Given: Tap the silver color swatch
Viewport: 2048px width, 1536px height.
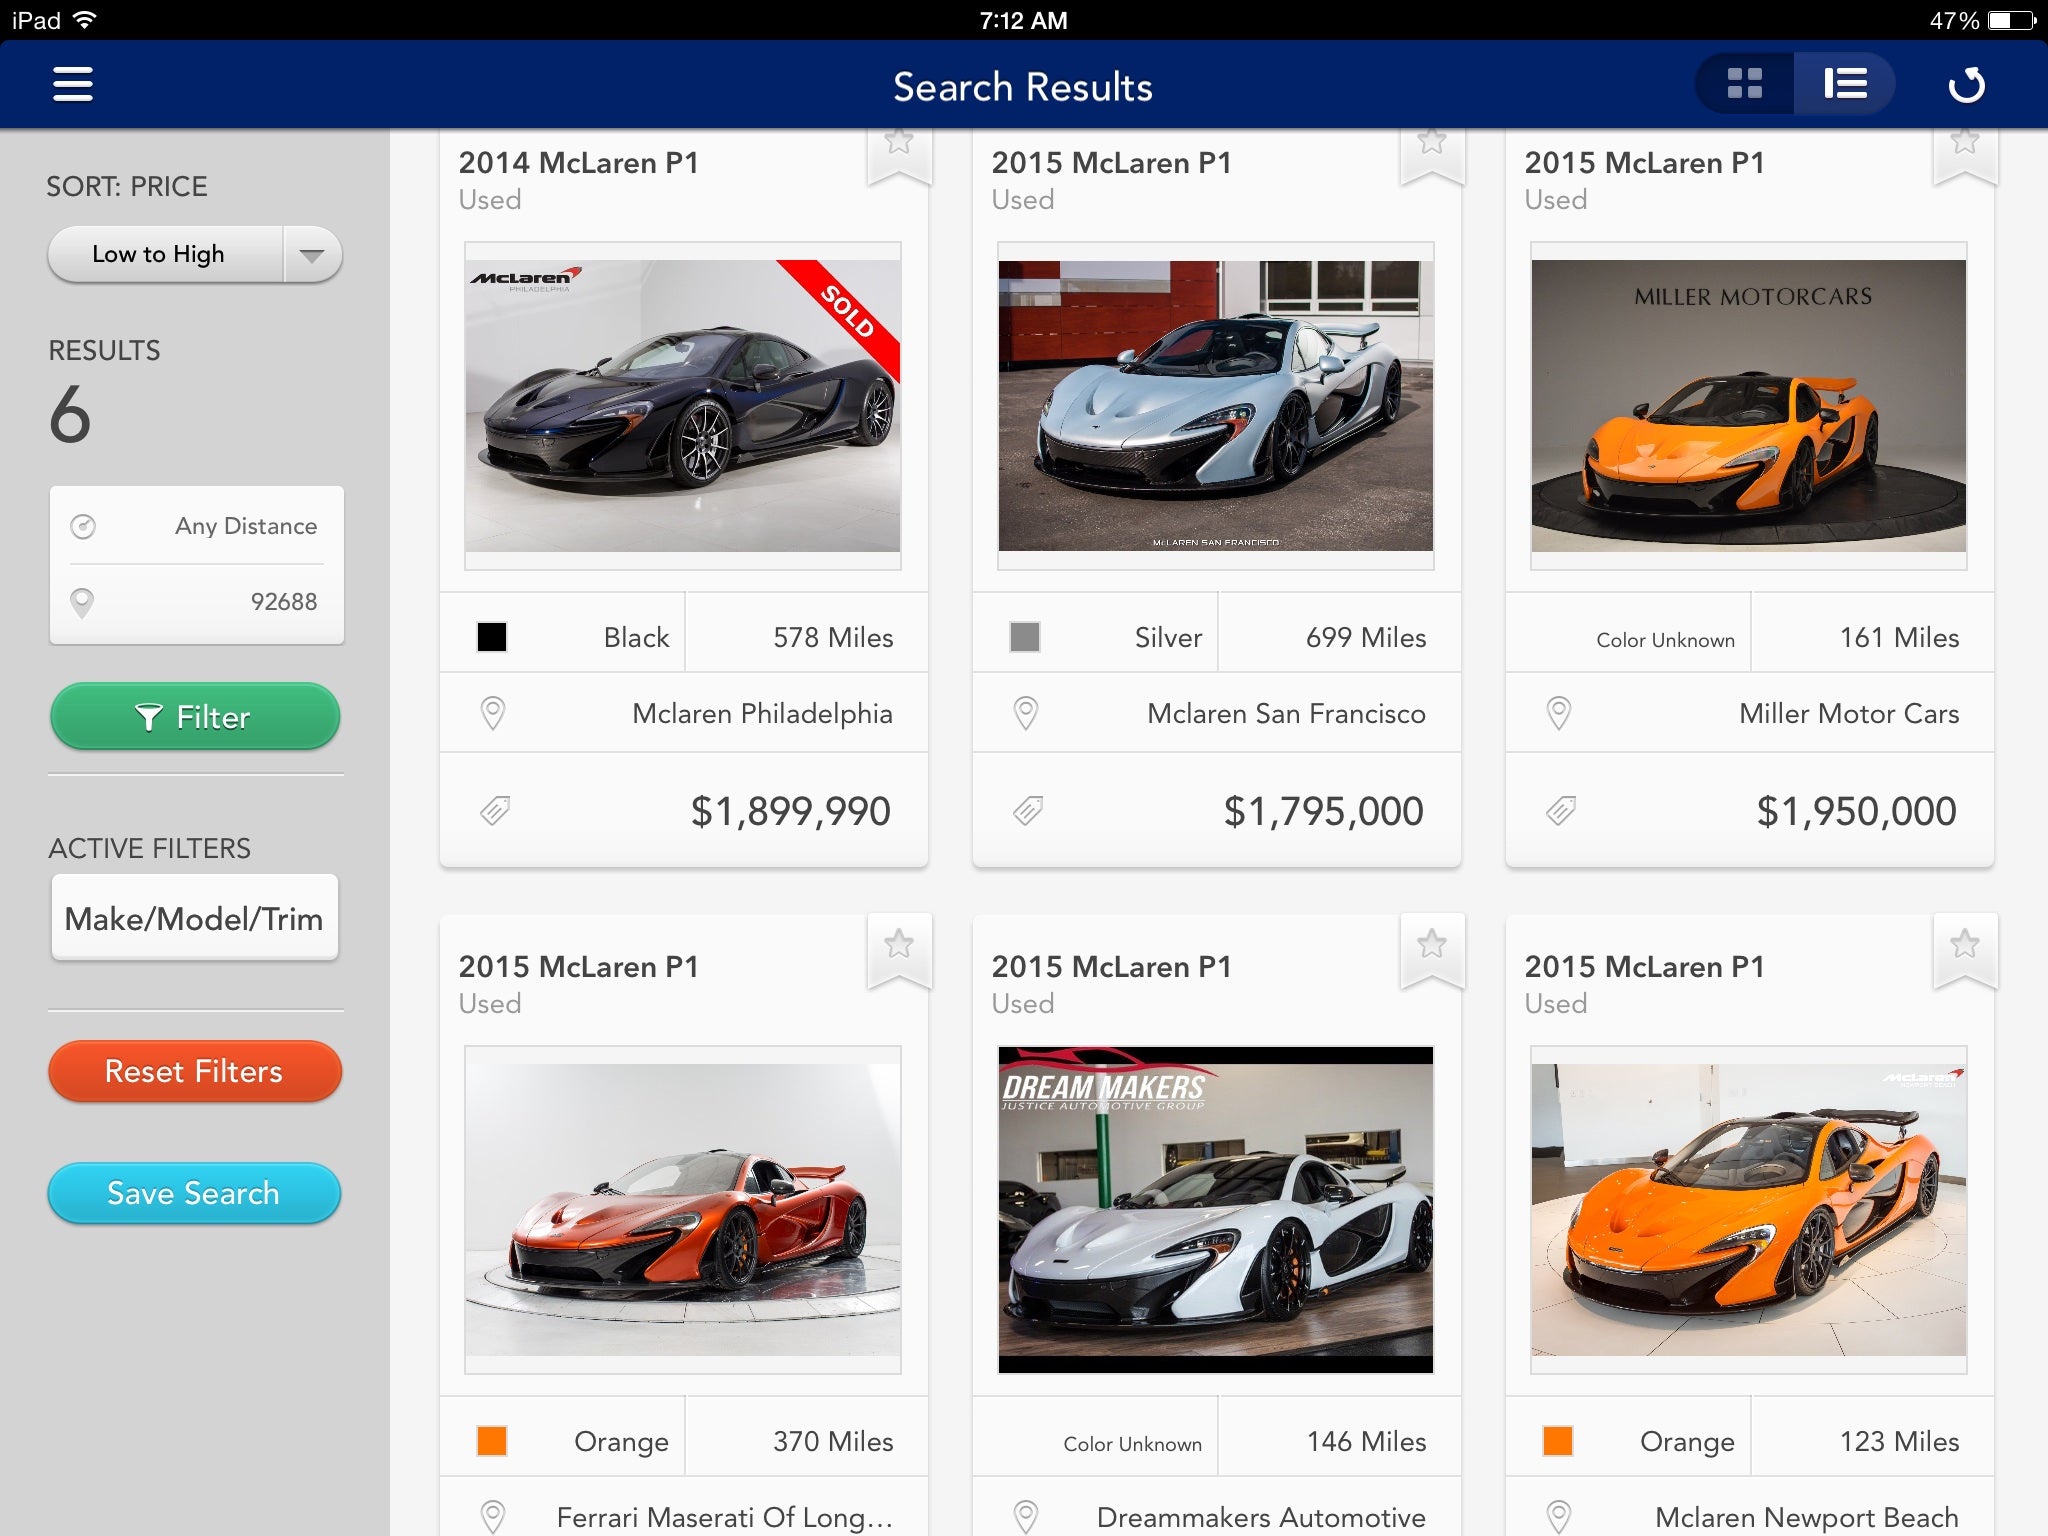Looking at the screenshot, I should click(1025, 637).
